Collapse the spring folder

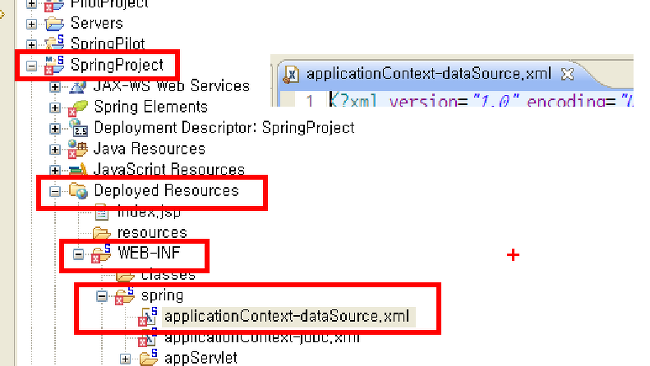102,296
